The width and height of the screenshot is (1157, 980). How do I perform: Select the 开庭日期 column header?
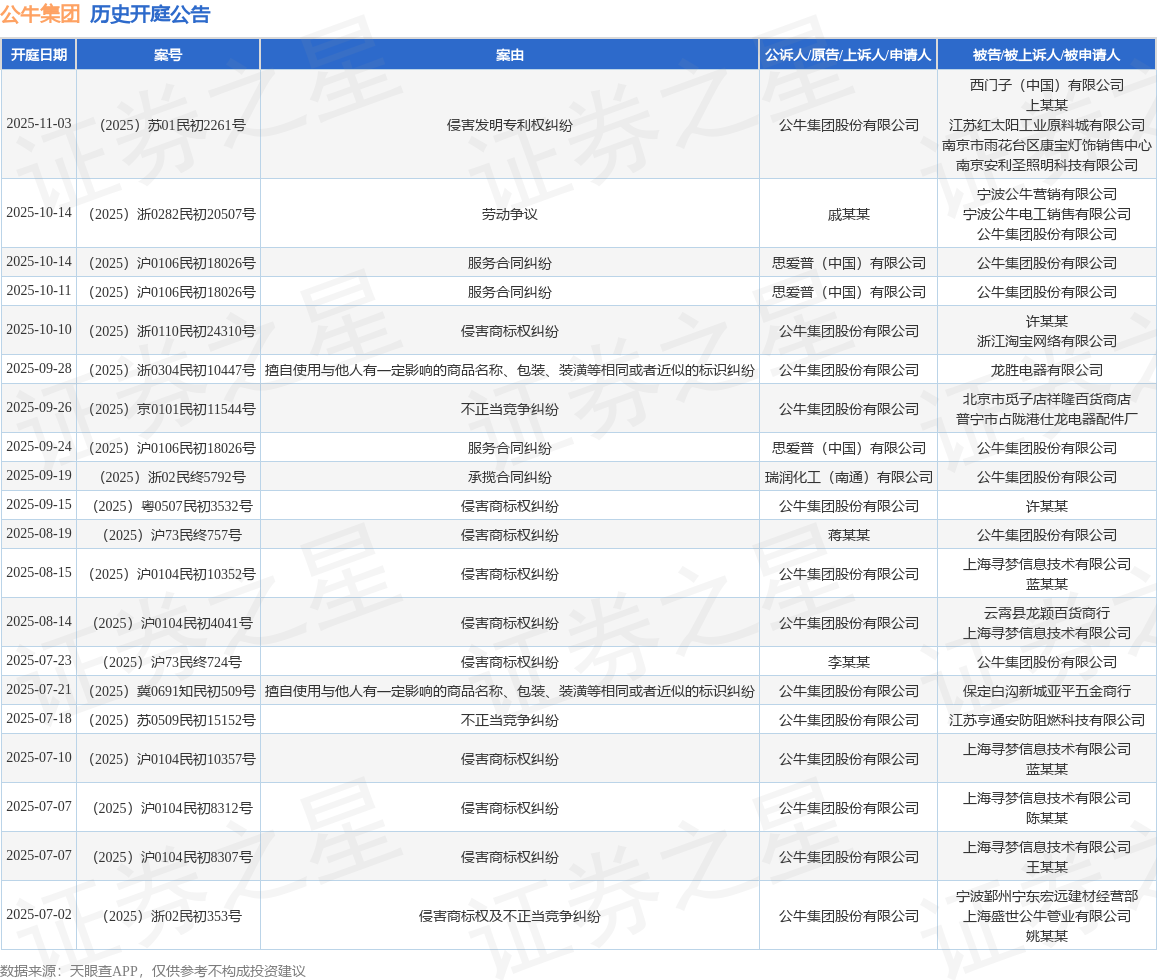click(39, 55)
